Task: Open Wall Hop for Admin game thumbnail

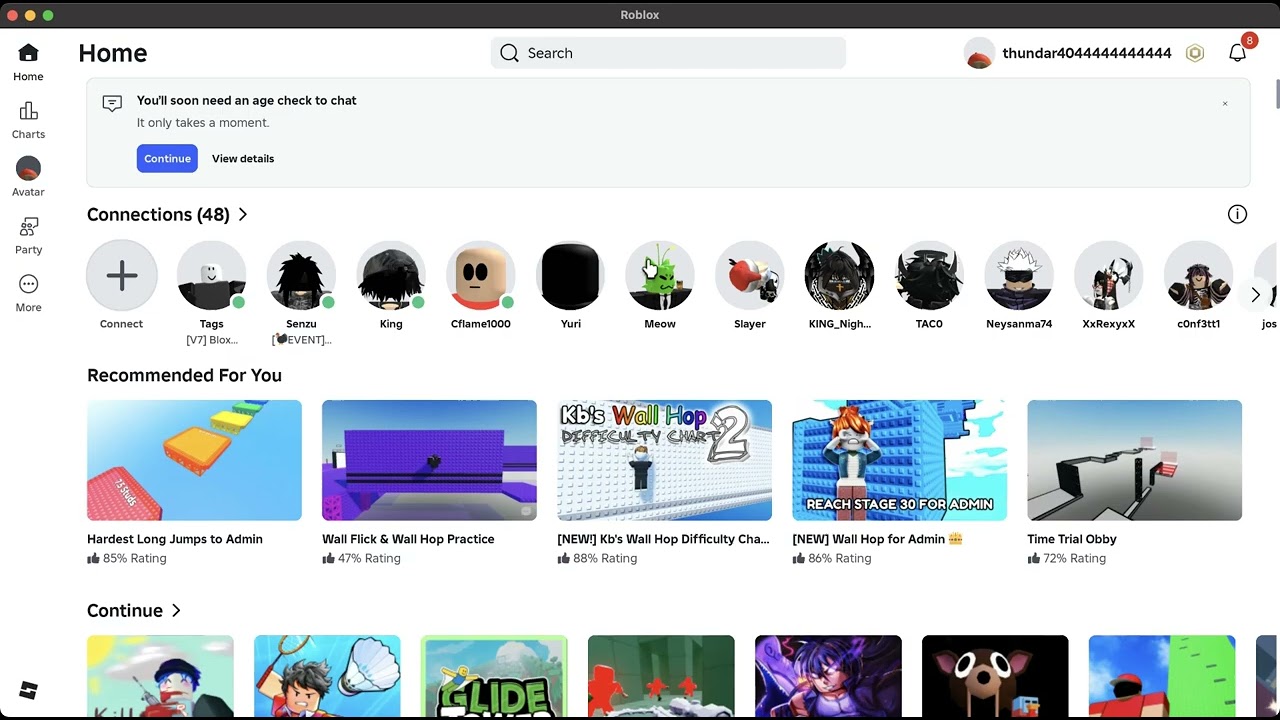Action: pyautogui.click(x=899, y=460)
